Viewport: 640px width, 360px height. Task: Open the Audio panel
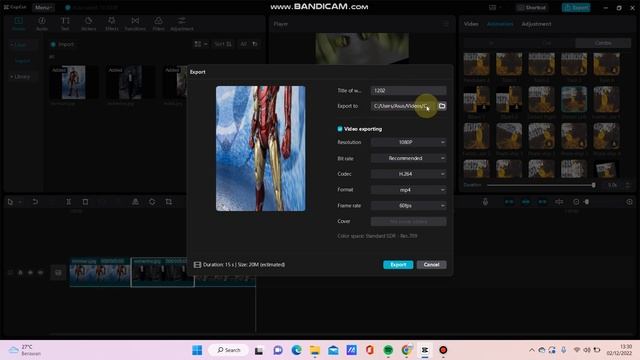pos(42,24)
